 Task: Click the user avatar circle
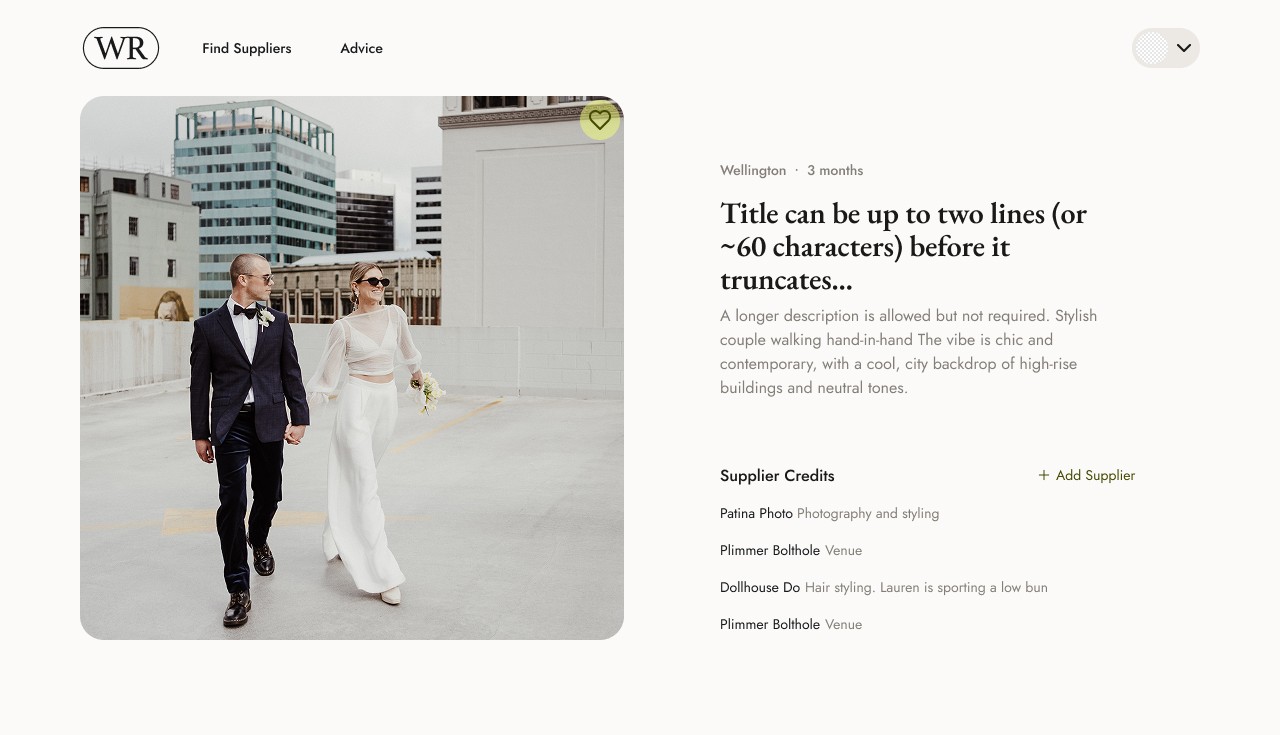(1152, 48)
